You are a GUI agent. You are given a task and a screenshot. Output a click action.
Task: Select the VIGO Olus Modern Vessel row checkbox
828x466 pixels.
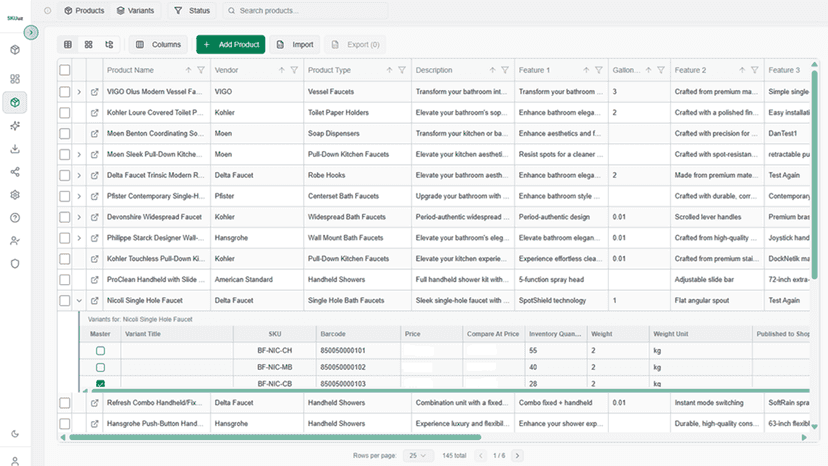coord(64,92)
